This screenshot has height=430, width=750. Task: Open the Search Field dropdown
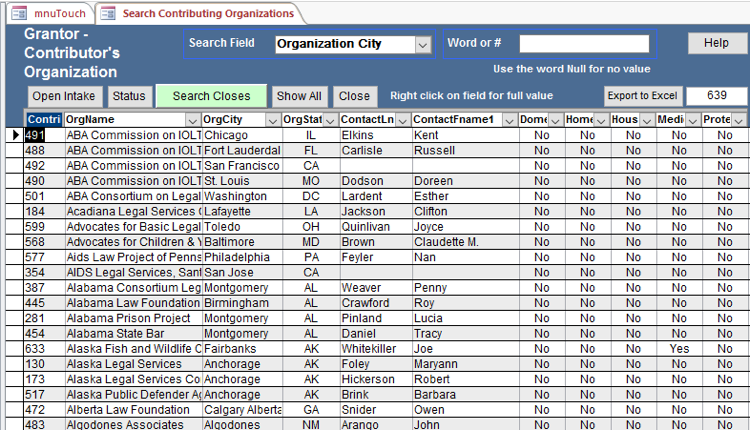[423, 44]
